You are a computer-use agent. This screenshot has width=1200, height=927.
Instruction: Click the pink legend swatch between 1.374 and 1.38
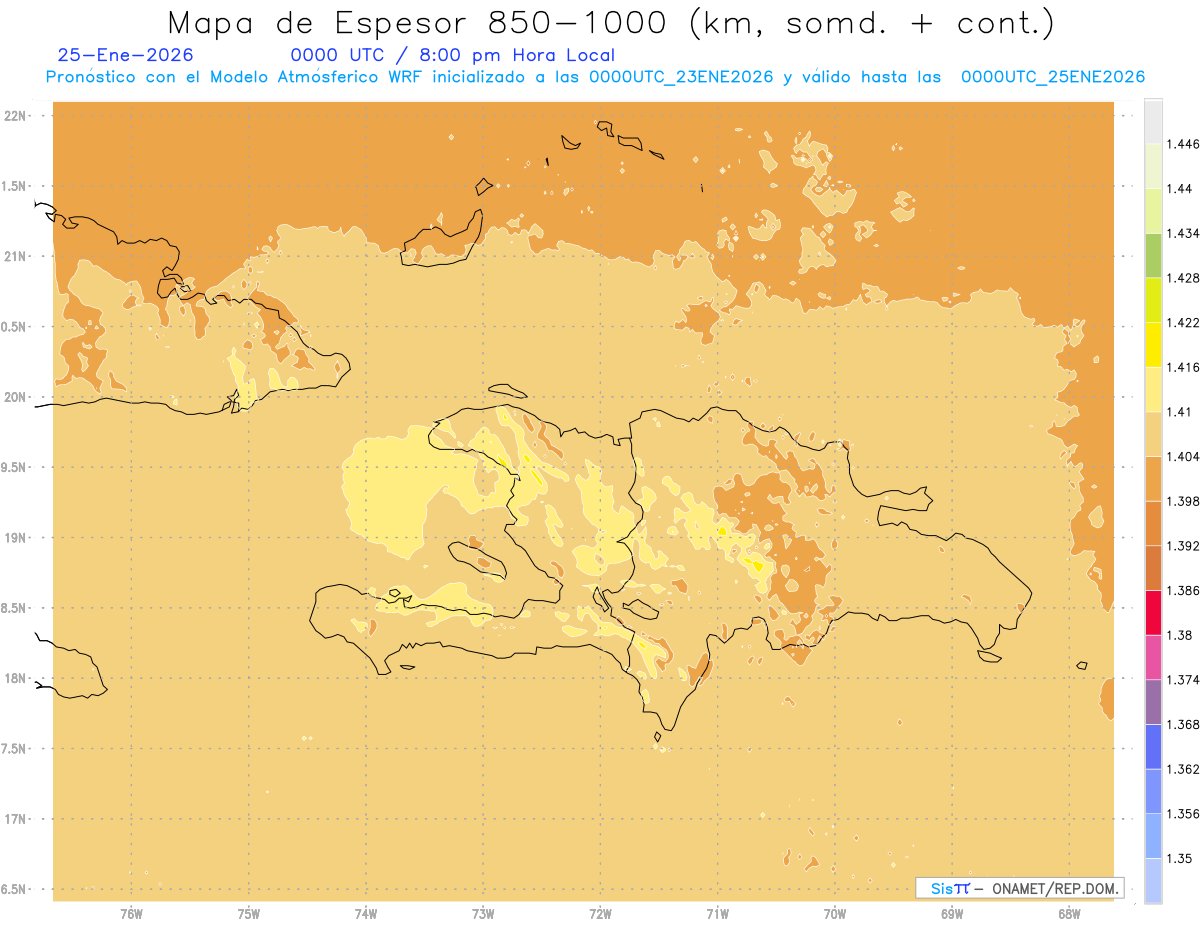coord(1153,657)
